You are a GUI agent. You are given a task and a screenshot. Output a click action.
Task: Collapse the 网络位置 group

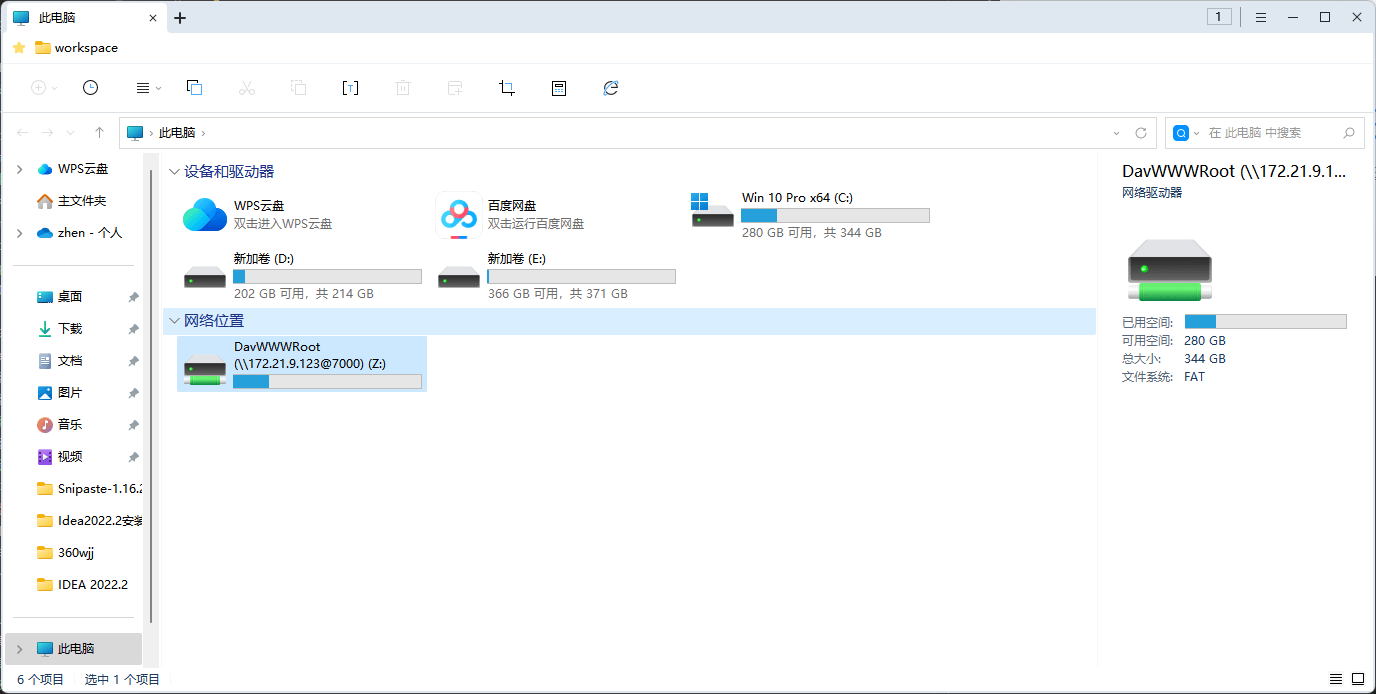pos(174,321)
